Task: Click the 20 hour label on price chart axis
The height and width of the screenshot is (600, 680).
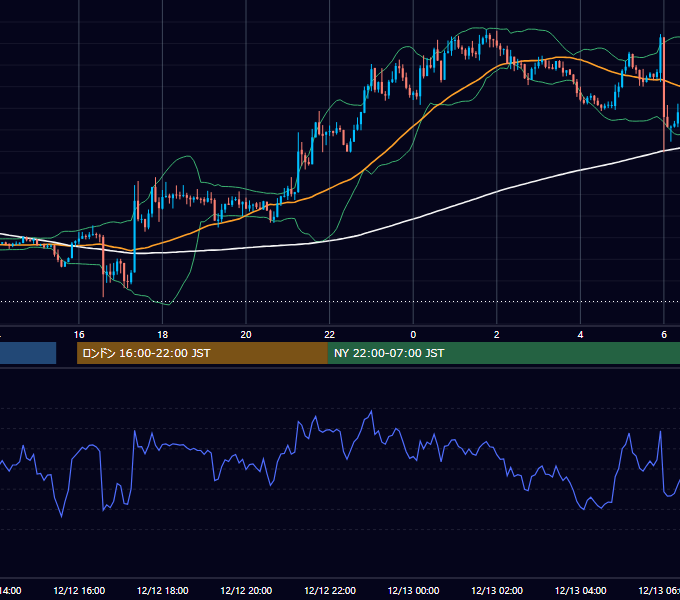Action: tap(246, 335)
